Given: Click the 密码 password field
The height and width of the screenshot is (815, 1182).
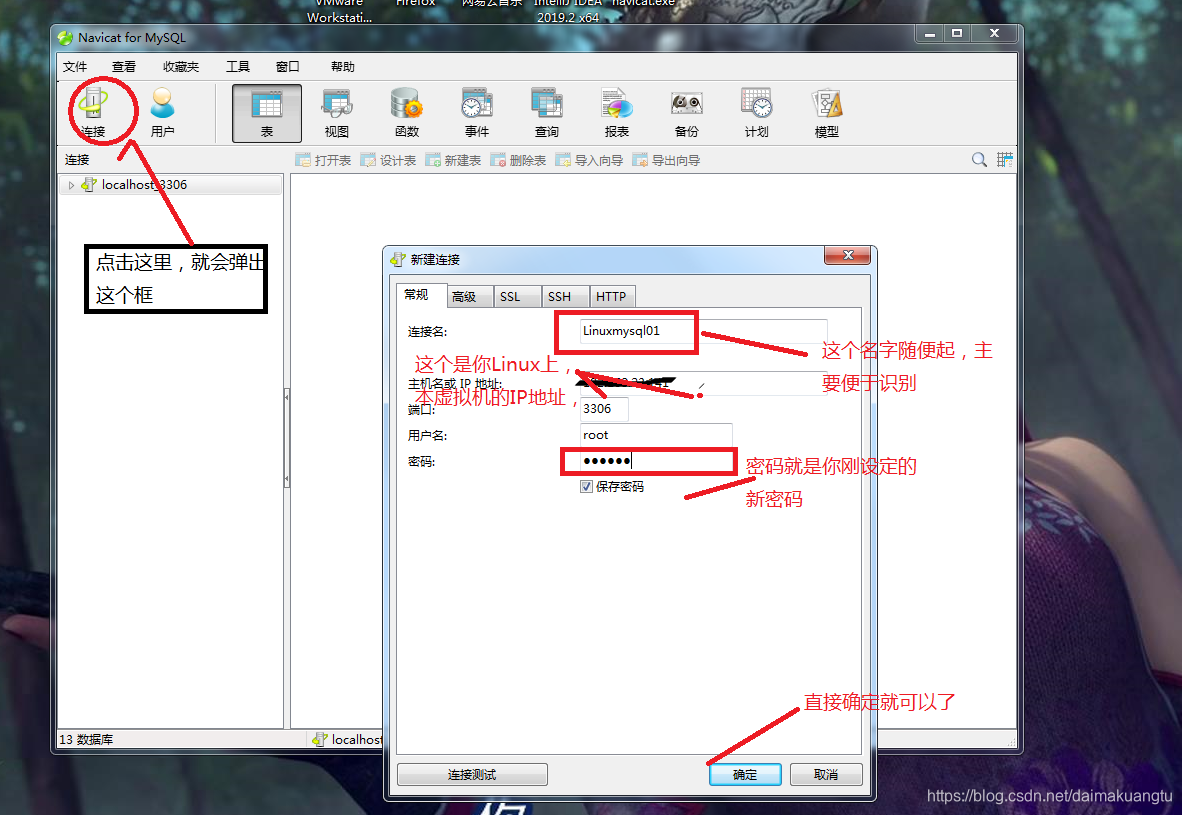Looking at the screenshot, I should pos(656,461).
